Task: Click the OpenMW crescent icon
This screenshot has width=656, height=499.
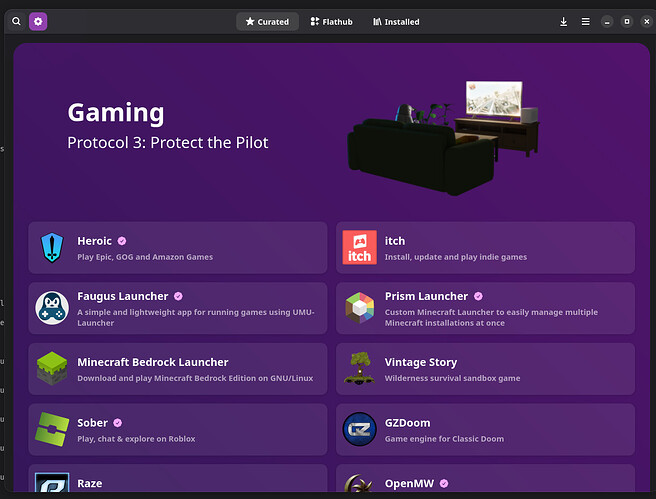Action: click(359, 483)
